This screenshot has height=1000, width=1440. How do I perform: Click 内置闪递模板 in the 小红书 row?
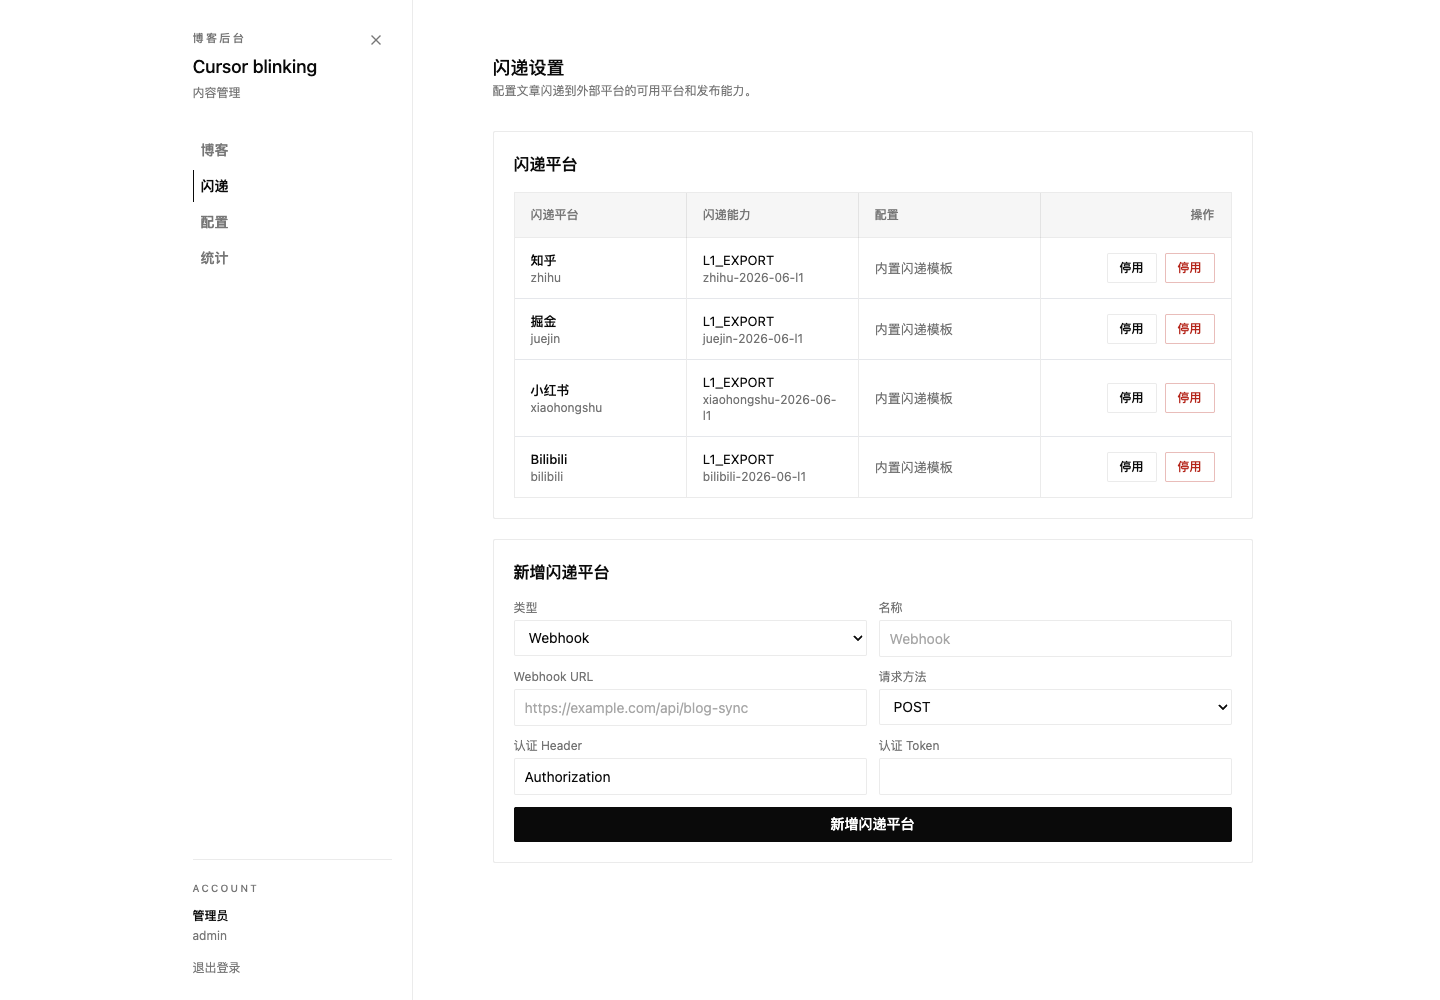pos(913,398)
